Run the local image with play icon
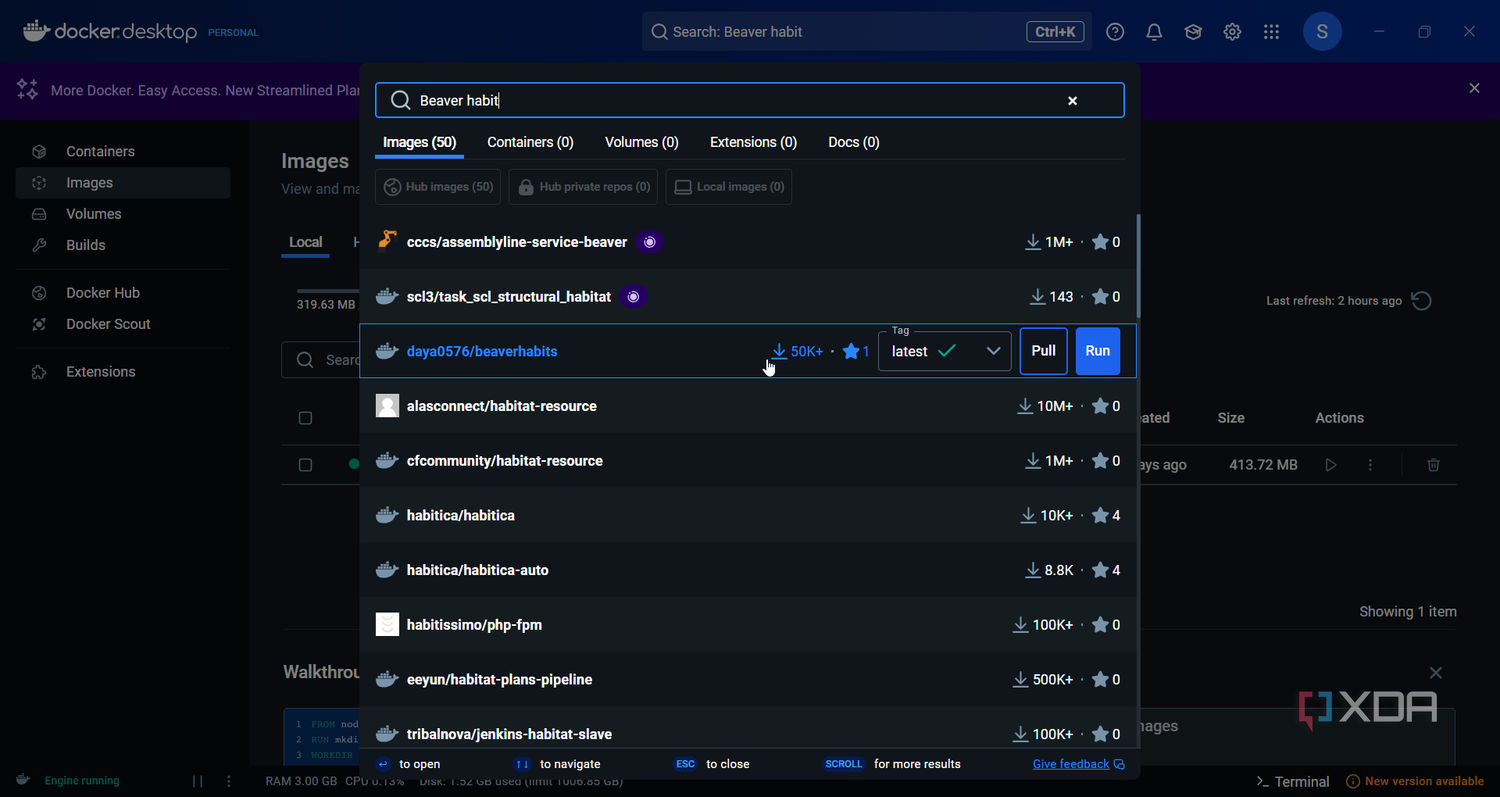 (x=1330, y=465)
